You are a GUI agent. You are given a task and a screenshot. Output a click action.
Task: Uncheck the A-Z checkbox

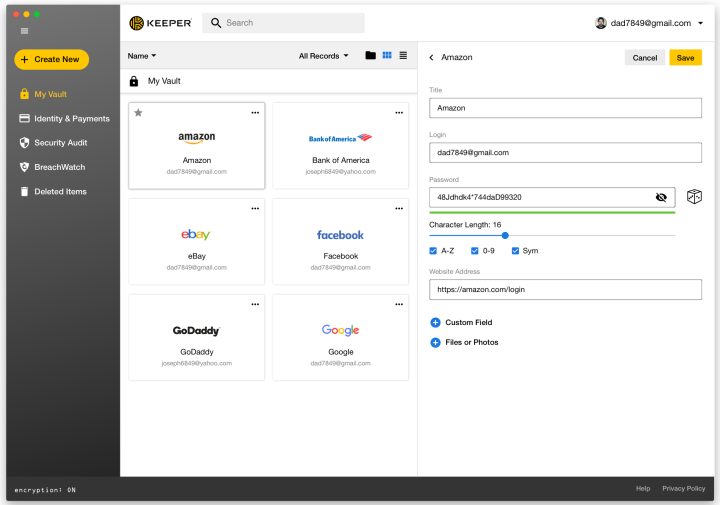click(x=433, y=251)
